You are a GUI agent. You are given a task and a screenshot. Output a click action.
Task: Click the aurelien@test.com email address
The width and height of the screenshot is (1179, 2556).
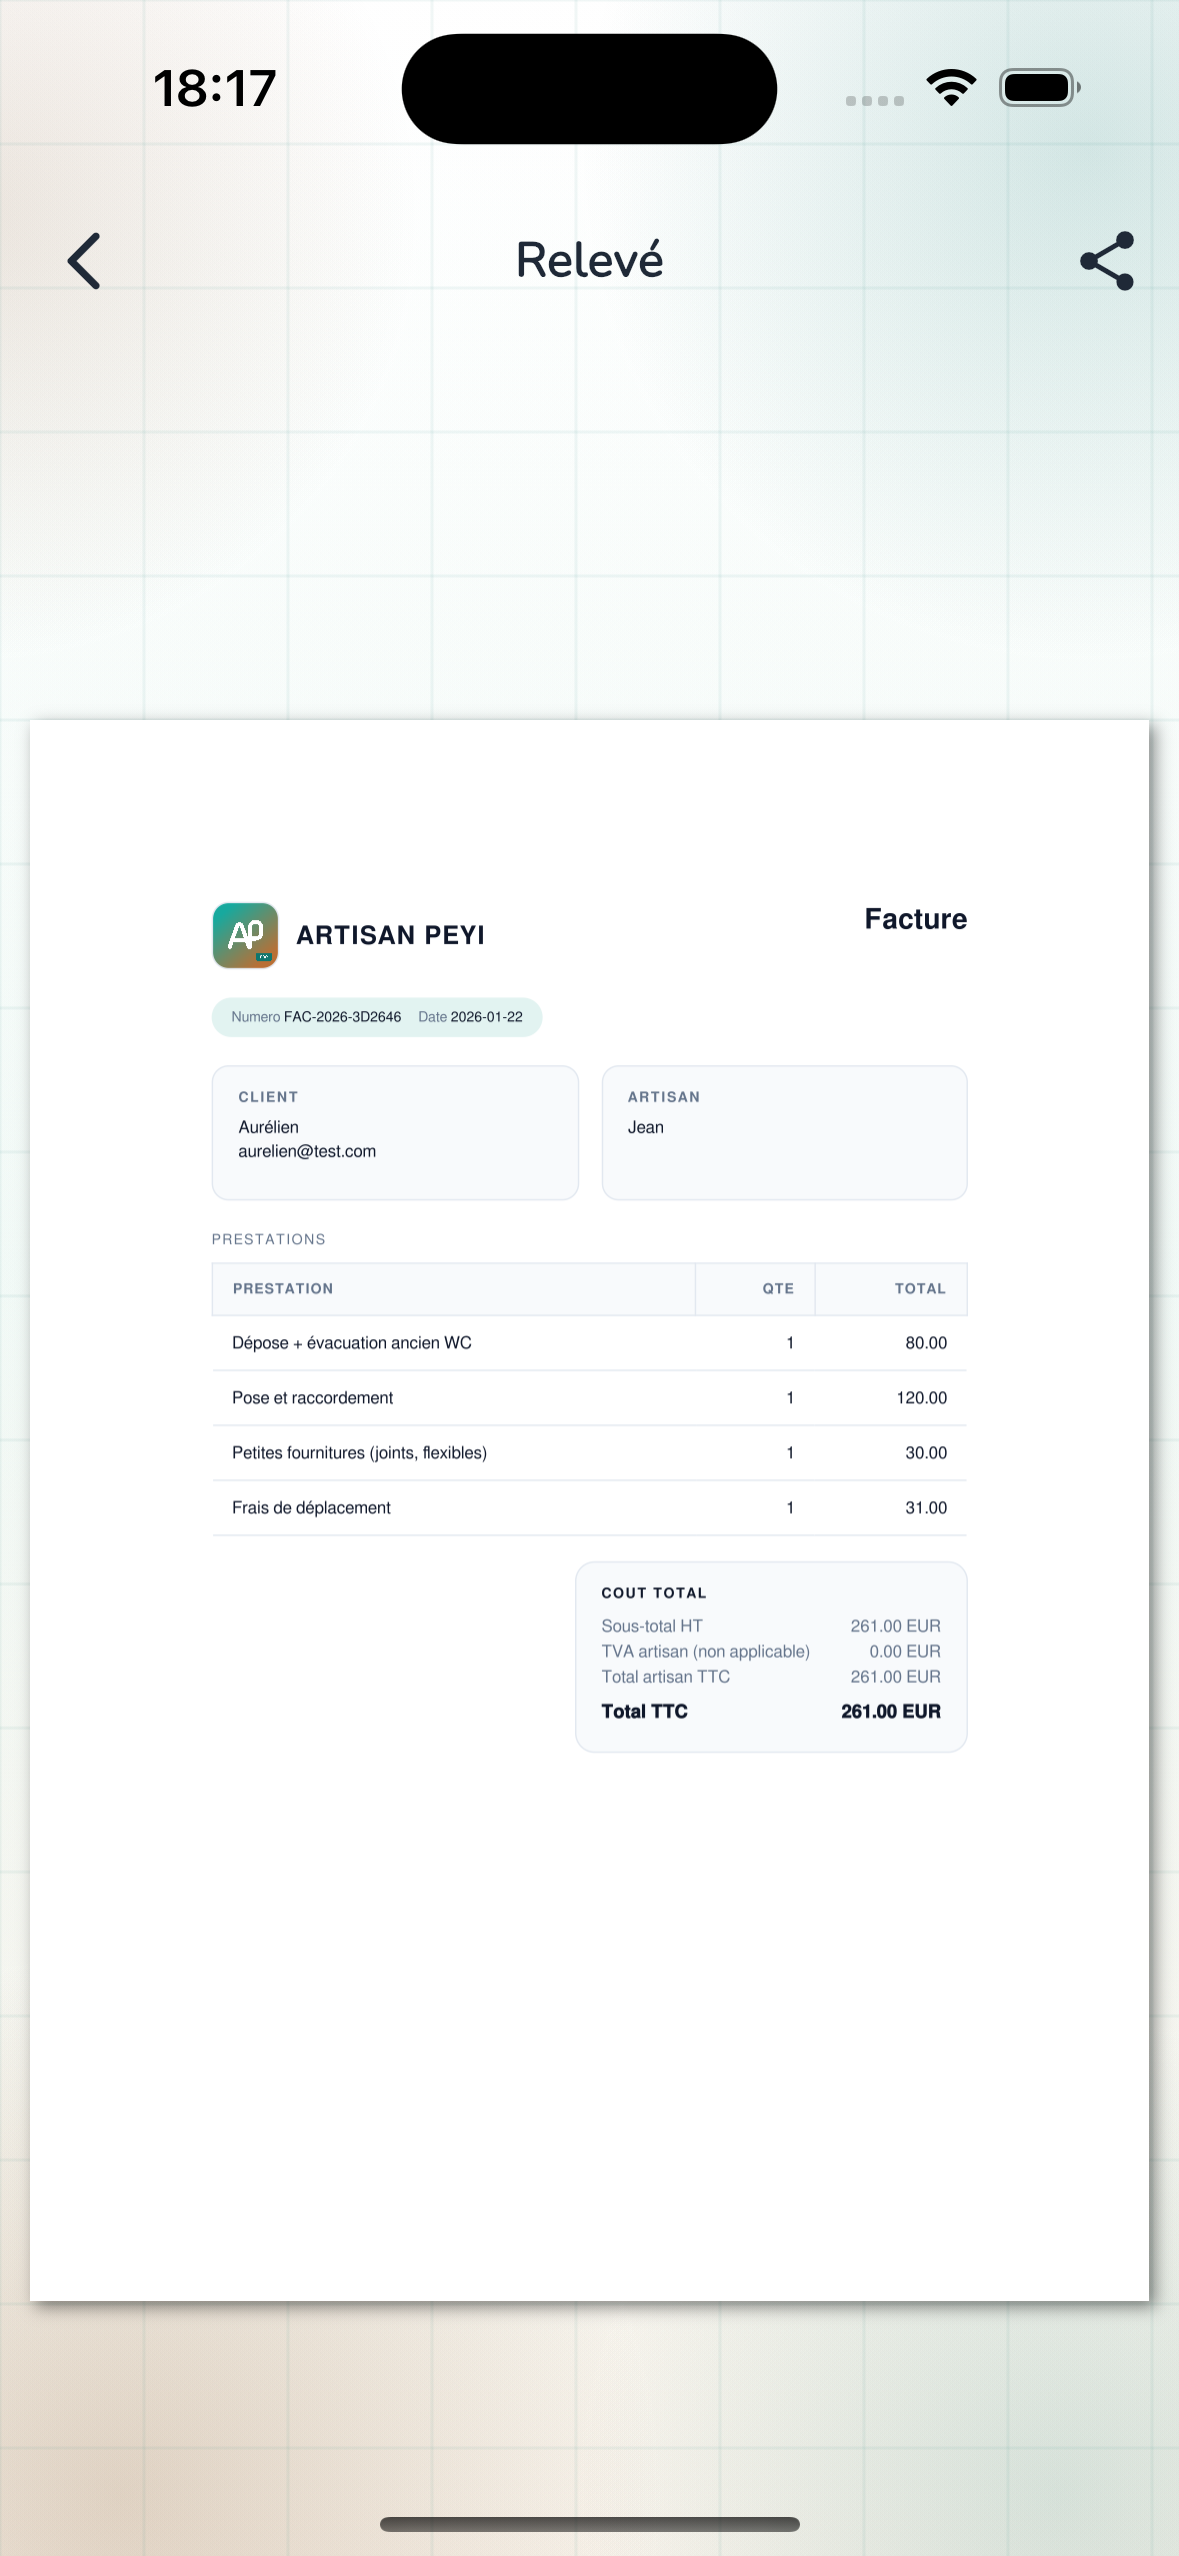(307, 1151)
